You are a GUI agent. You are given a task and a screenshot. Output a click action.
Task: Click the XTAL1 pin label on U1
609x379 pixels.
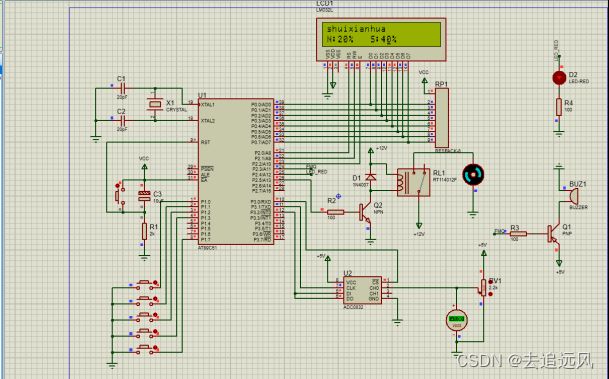207,105
